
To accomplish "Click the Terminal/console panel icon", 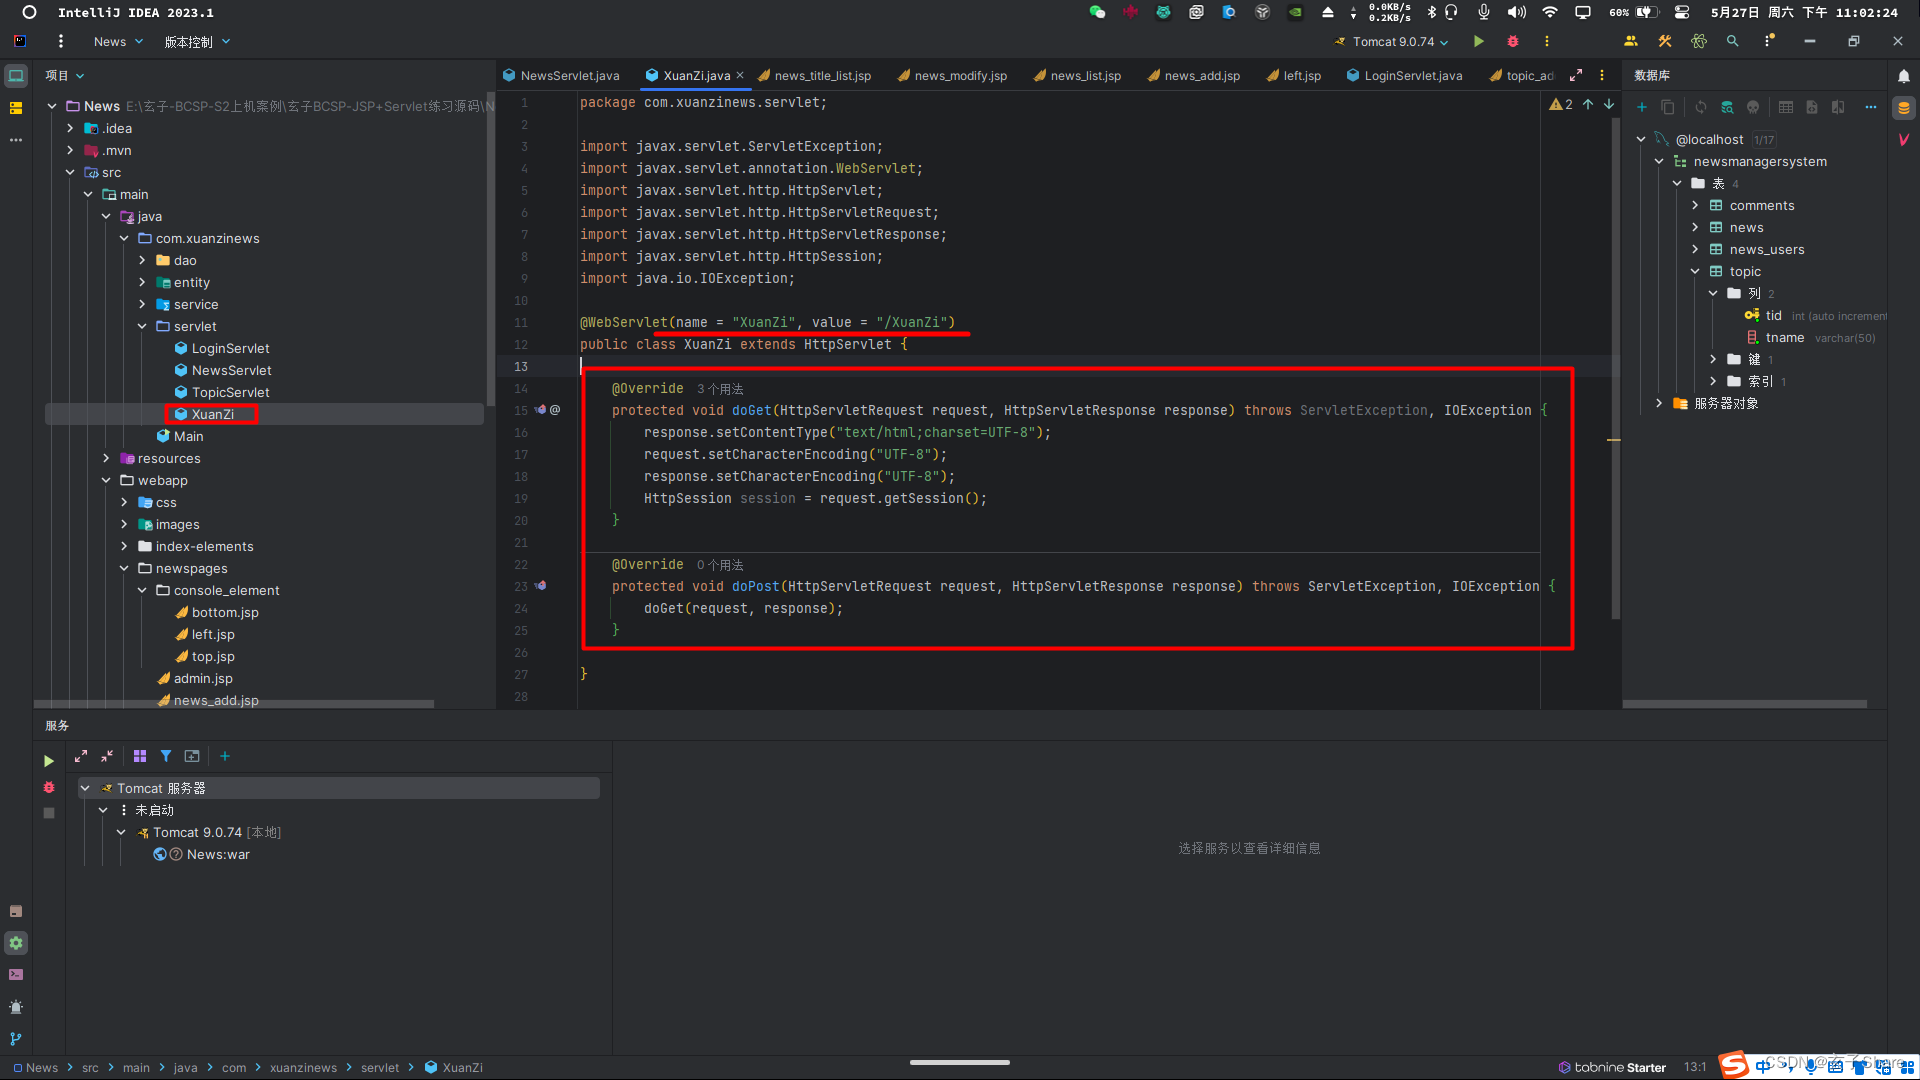I will (x=16, y=975).
